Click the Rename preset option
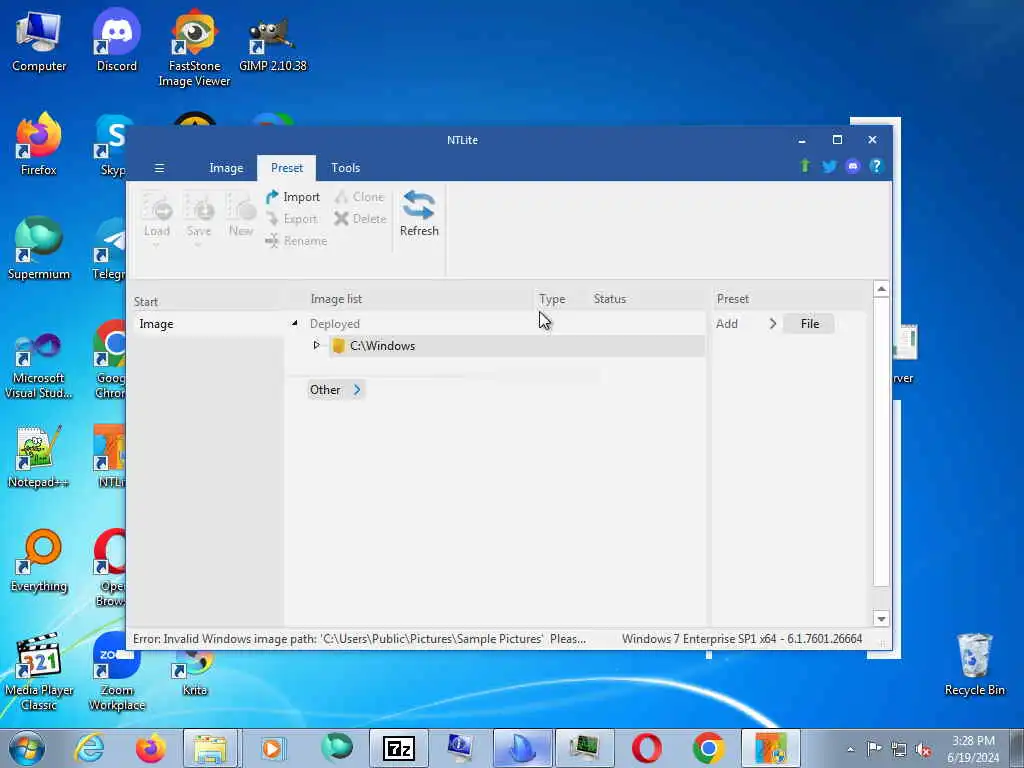 296,241
